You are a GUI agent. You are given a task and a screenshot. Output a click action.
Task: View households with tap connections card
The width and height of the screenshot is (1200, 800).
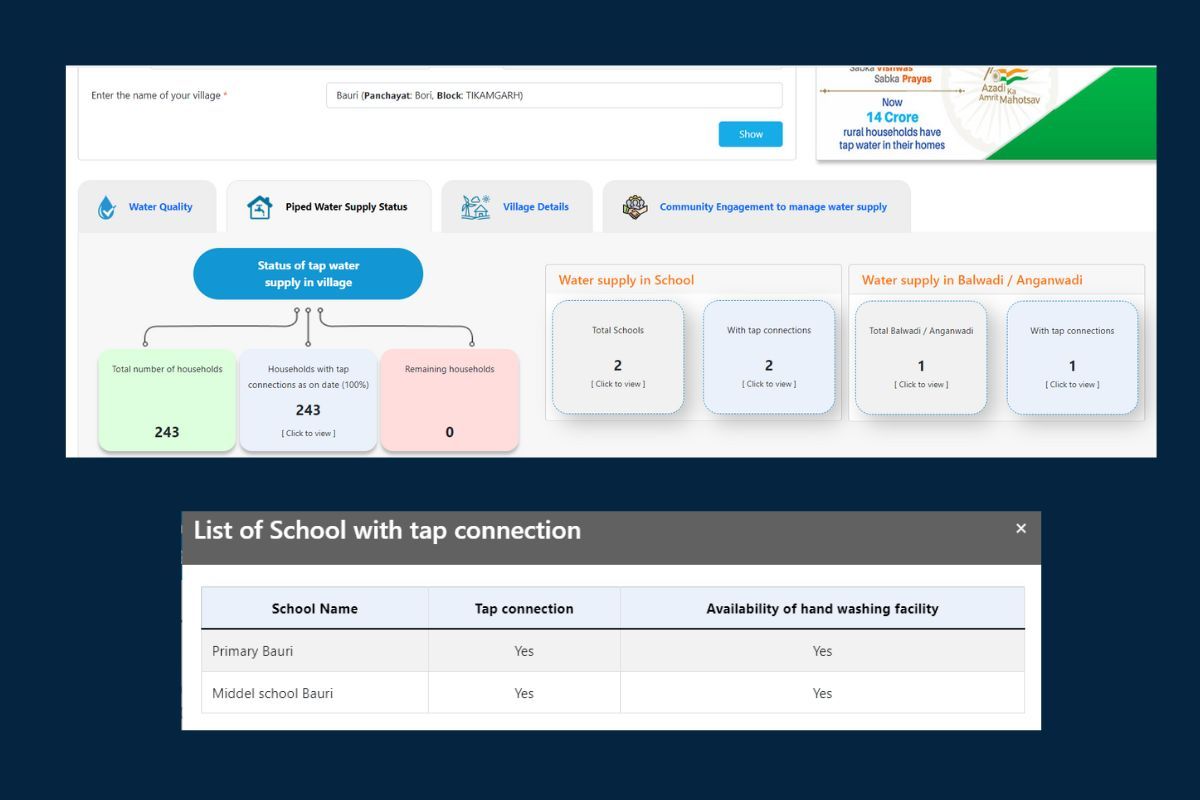tap(308, 400)
